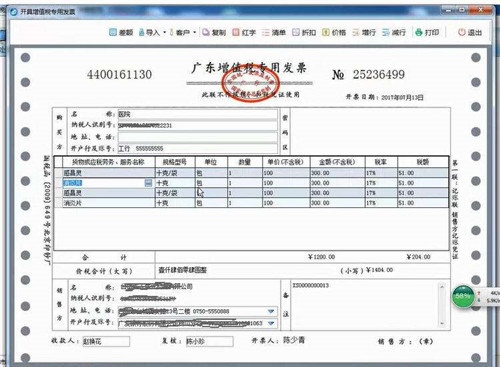This screenshot has width=500, height=367.
Task: Click the 复制 copy toolbar icon
Action: pos(214,32)
